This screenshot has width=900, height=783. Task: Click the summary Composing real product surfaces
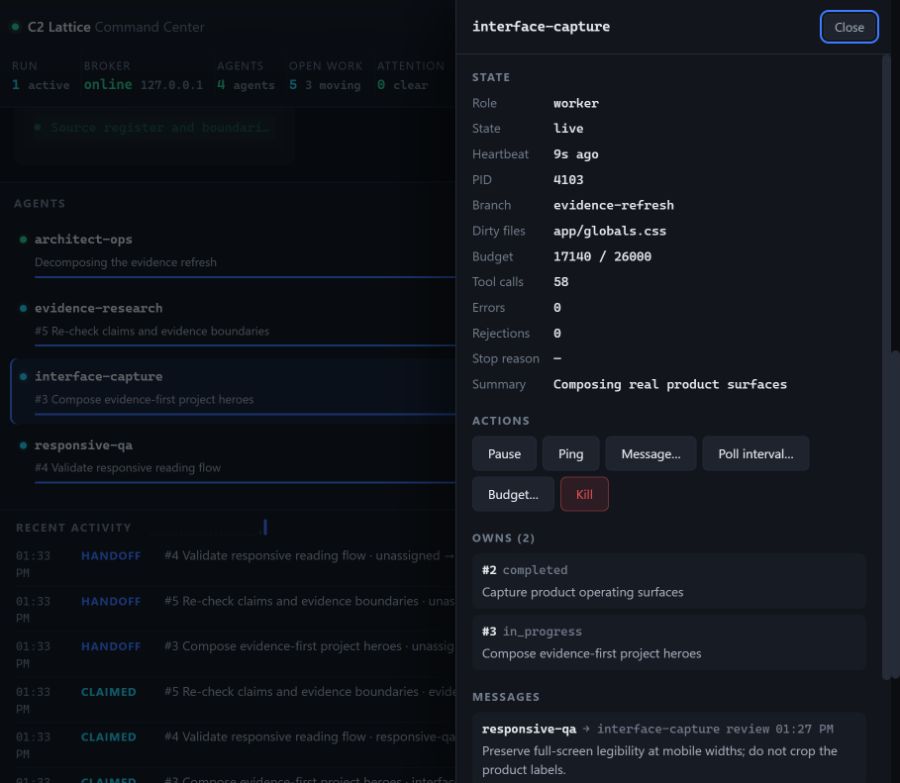pos(670,384)
